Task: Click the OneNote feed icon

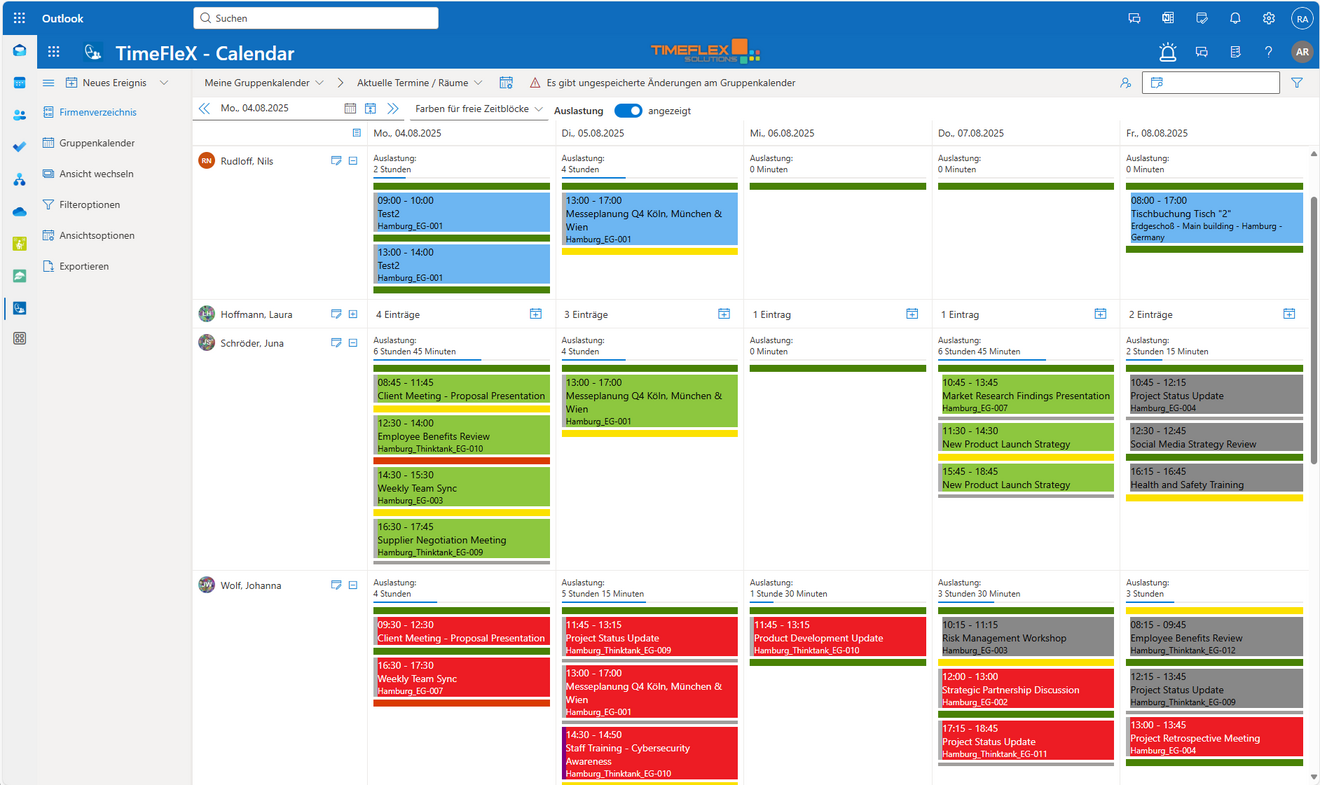Action: pyautogui.click(x=1168, y=18)
